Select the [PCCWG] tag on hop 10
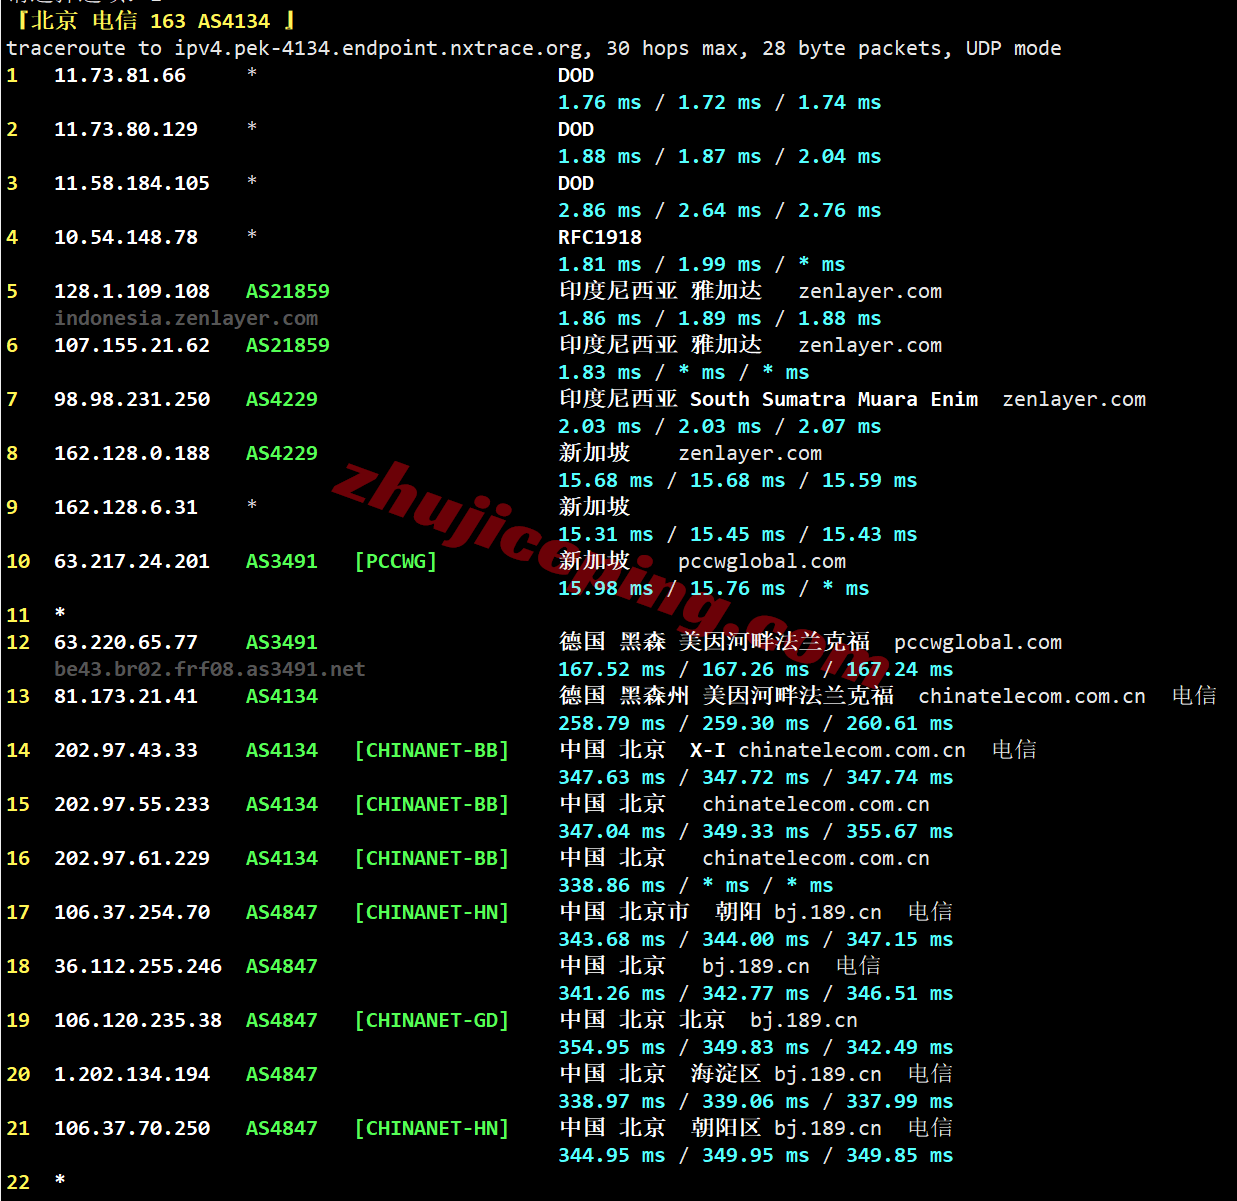Viewport: 1237px width, 1201px height. click(x=396, y=561)
